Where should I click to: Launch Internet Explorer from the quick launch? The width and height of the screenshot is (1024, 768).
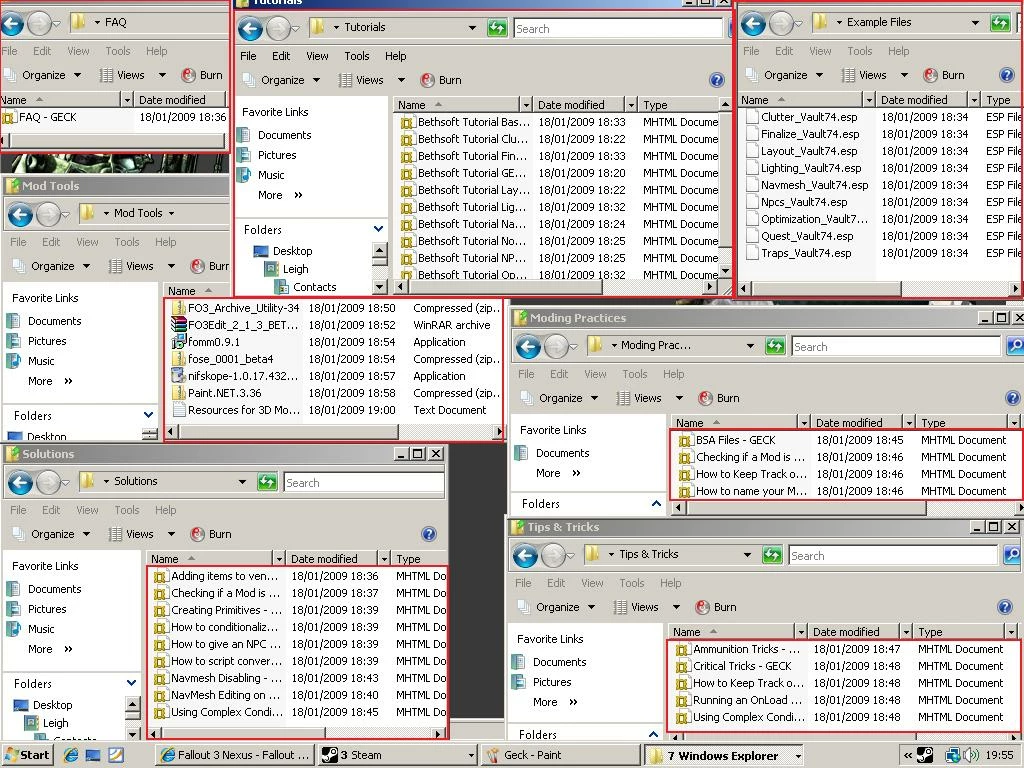[71, 756]
